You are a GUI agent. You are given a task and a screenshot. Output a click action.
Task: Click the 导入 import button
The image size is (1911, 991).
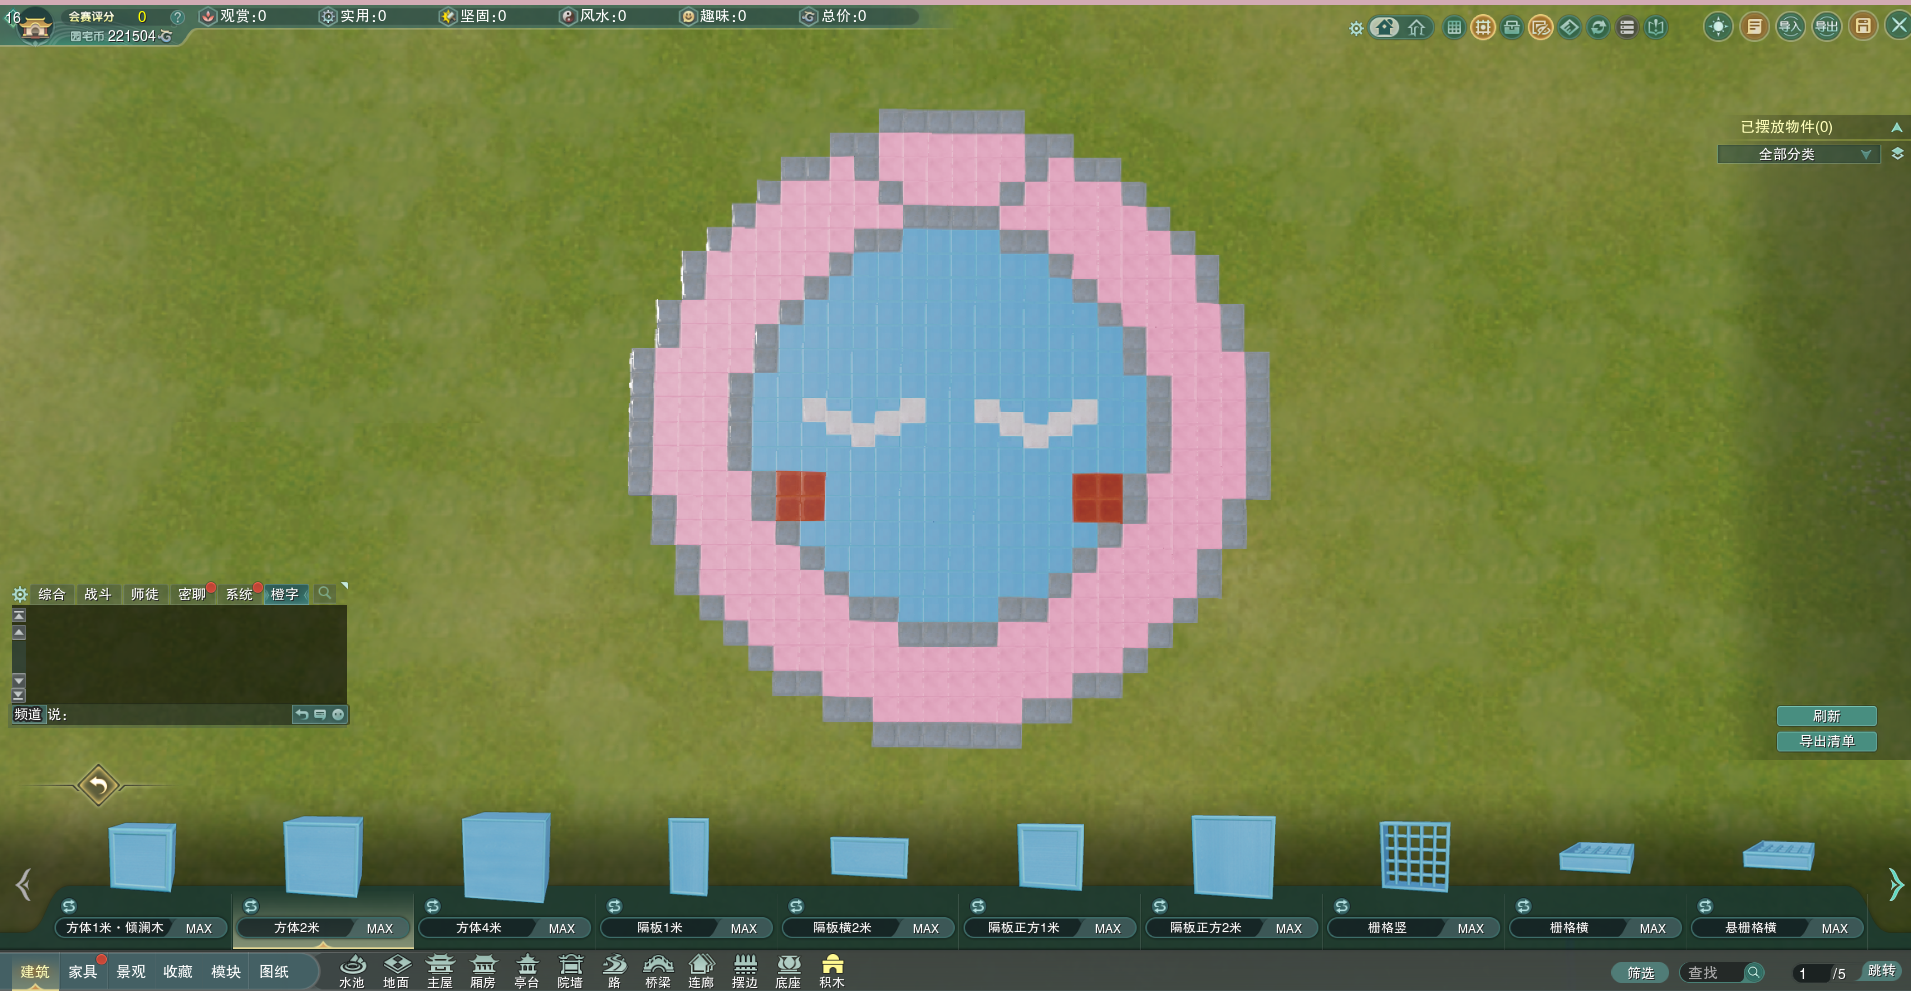click(1790, 27)
